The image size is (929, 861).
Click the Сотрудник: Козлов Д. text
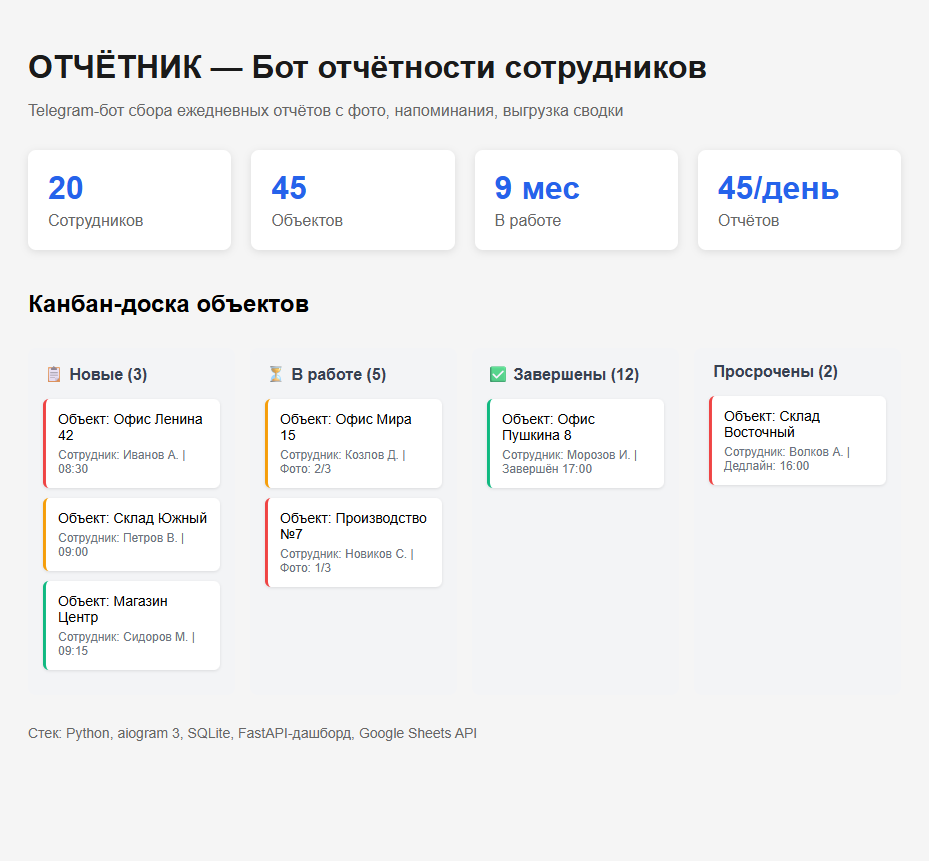tap(339, 454)
